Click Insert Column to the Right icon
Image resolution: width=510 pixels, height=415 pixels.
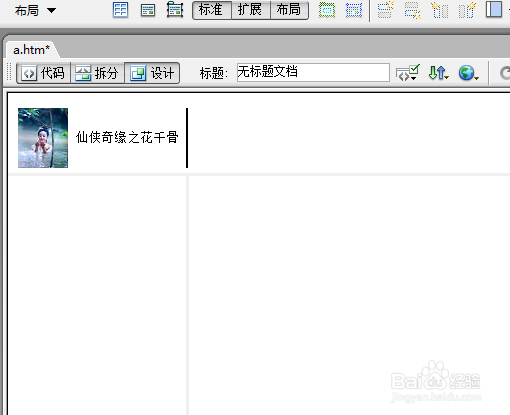[467, 10]
